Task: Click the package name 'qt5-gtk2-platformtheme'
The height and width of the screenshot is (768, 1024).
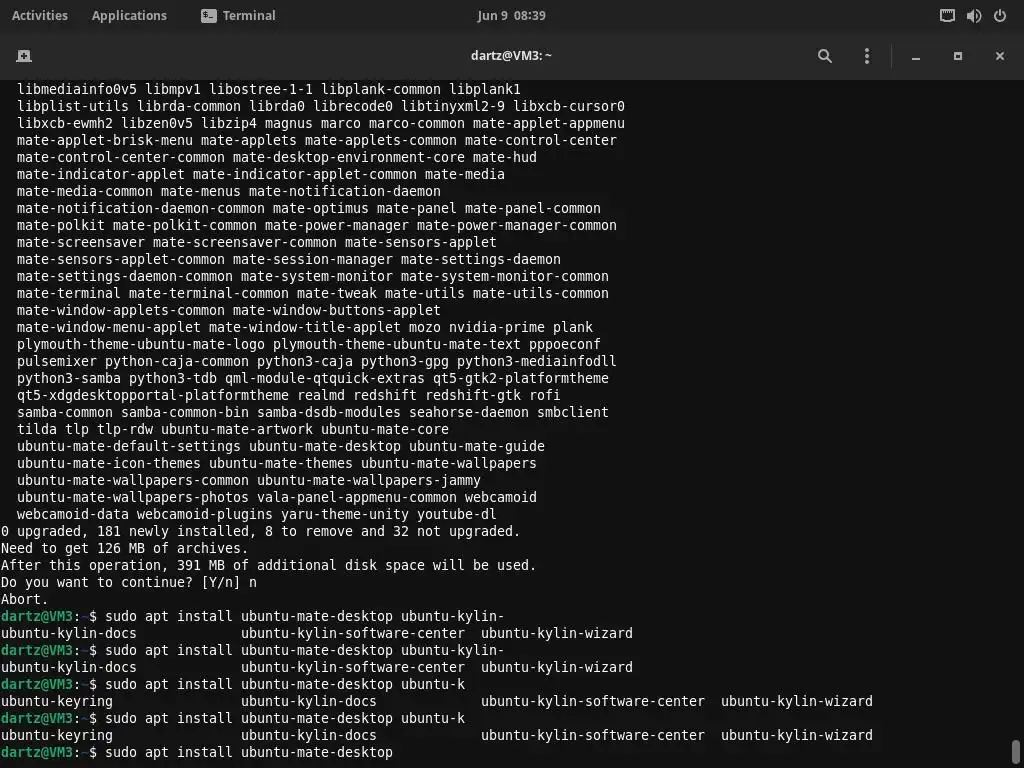Action: 520,379
